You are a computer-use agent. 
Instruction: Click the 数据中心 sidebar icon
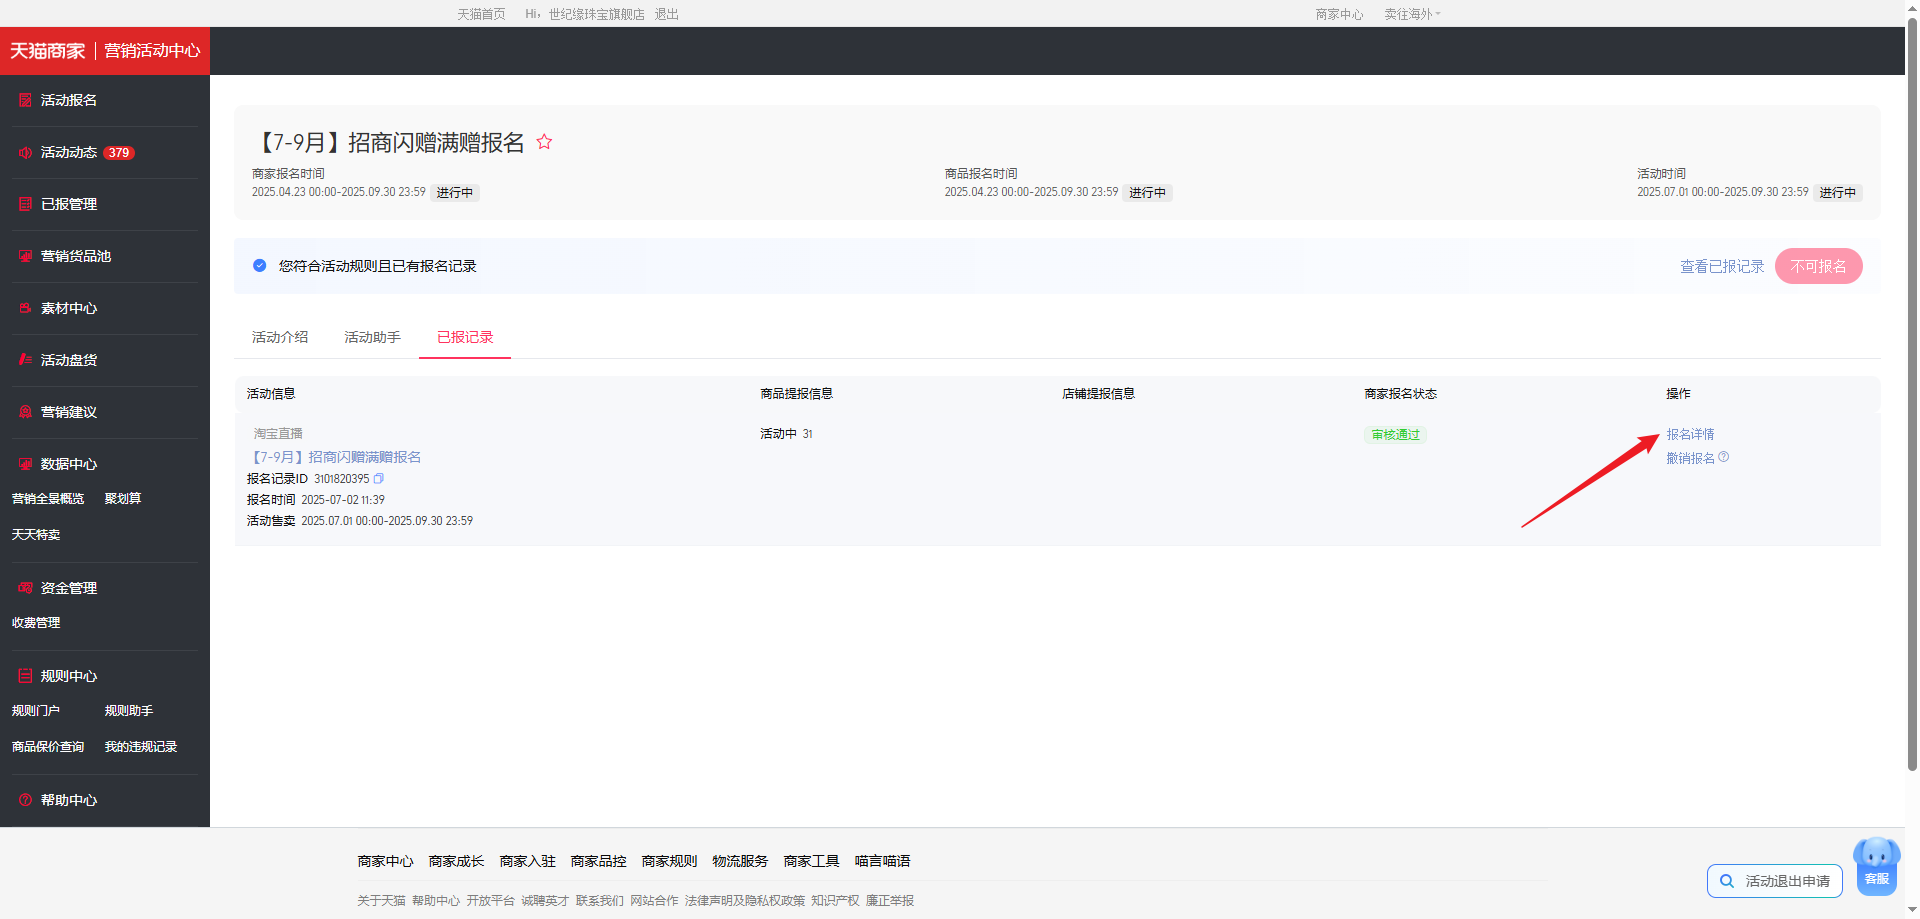pyautogui.click(x=25, y=464)
